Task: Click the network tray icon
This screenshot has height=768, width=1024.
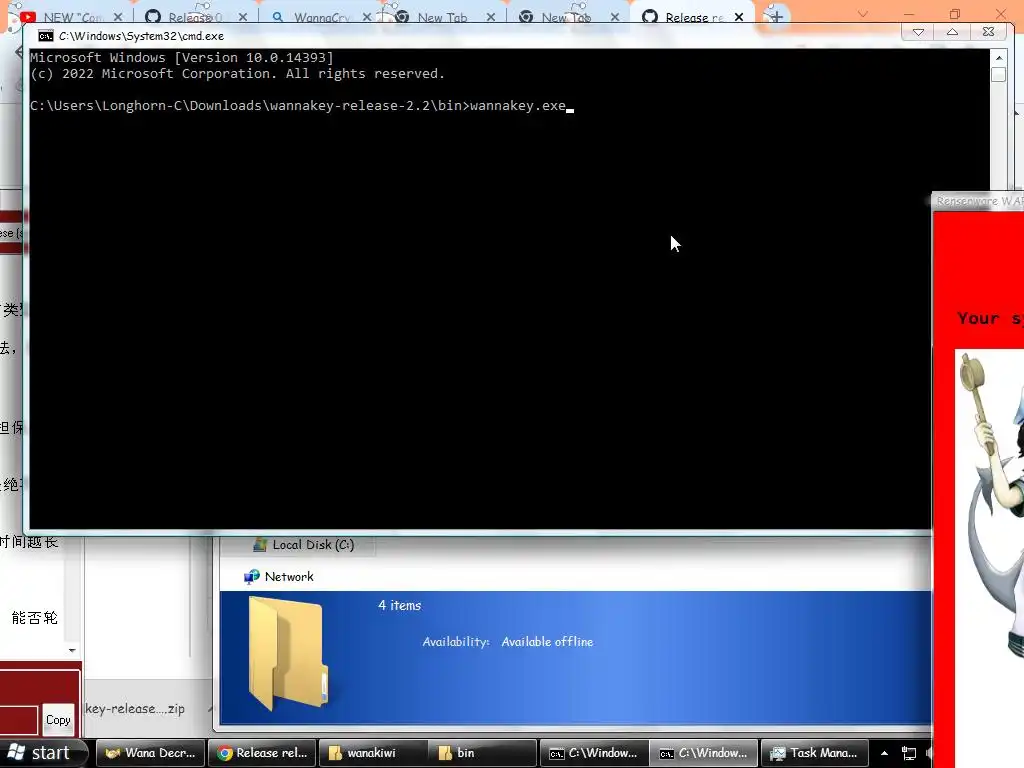Action: coord(908,753)
